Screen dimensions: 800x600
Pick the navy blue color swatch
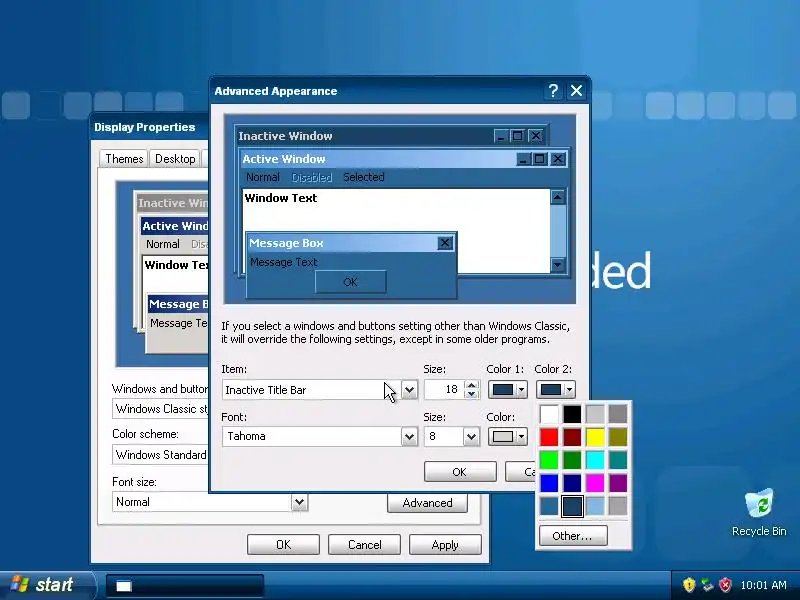[x=572, y=483]
